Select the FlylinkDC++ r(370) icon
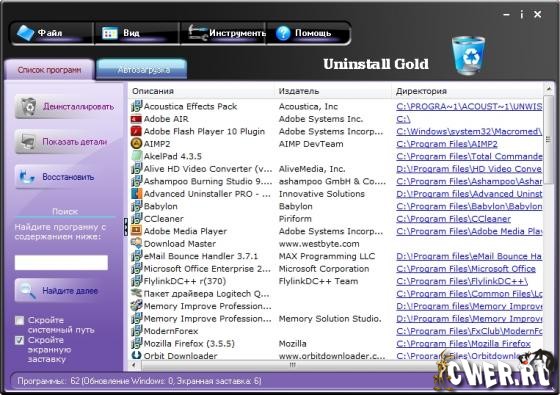Screen dimensions: 560x395 pos(136,281)
